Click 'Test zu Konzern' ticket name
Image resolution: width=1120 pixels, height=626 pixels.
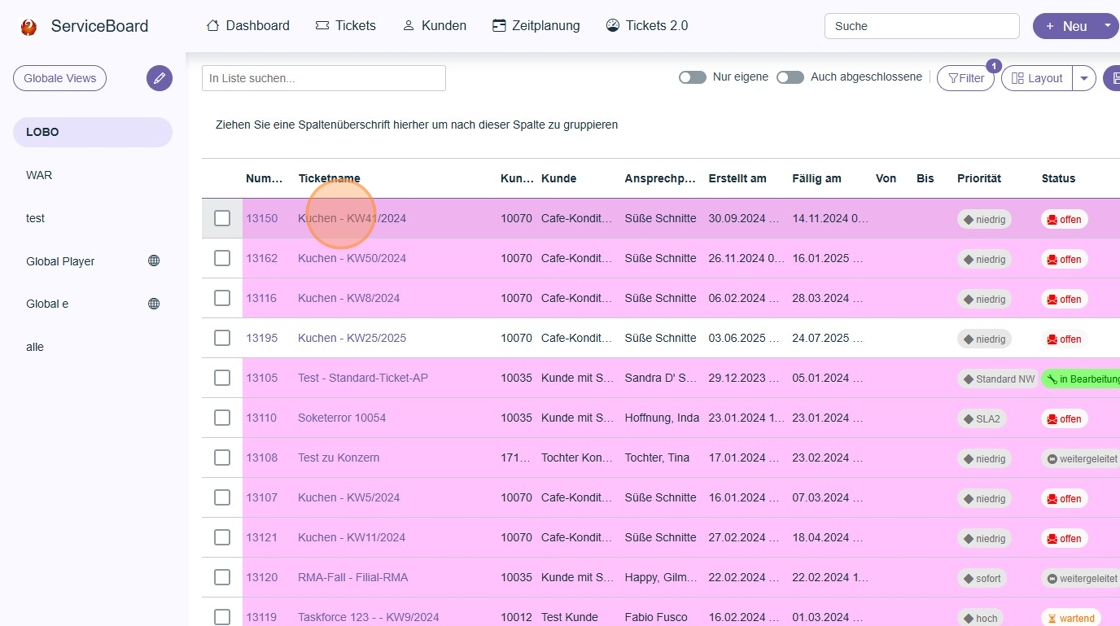pyautogui.click(x=339, y=457)
